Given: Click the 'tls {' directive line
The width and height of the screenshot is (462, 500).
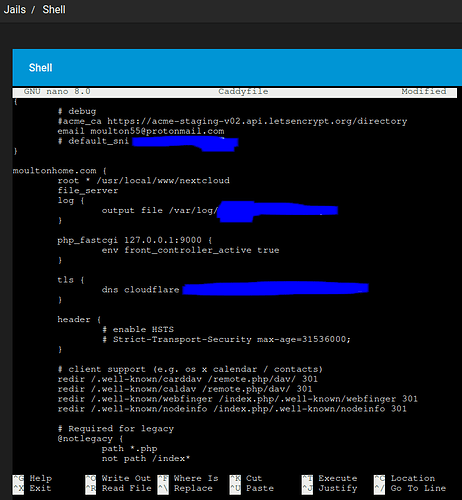Looking at the screenshot, I should click(71, 280).
